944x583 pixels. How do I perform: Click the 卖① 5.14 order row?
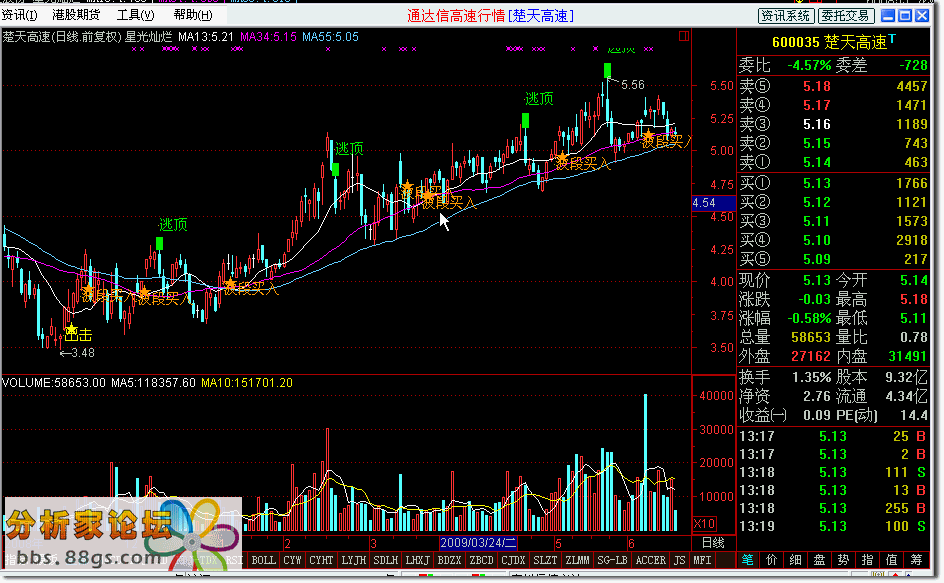coord(833,162)
